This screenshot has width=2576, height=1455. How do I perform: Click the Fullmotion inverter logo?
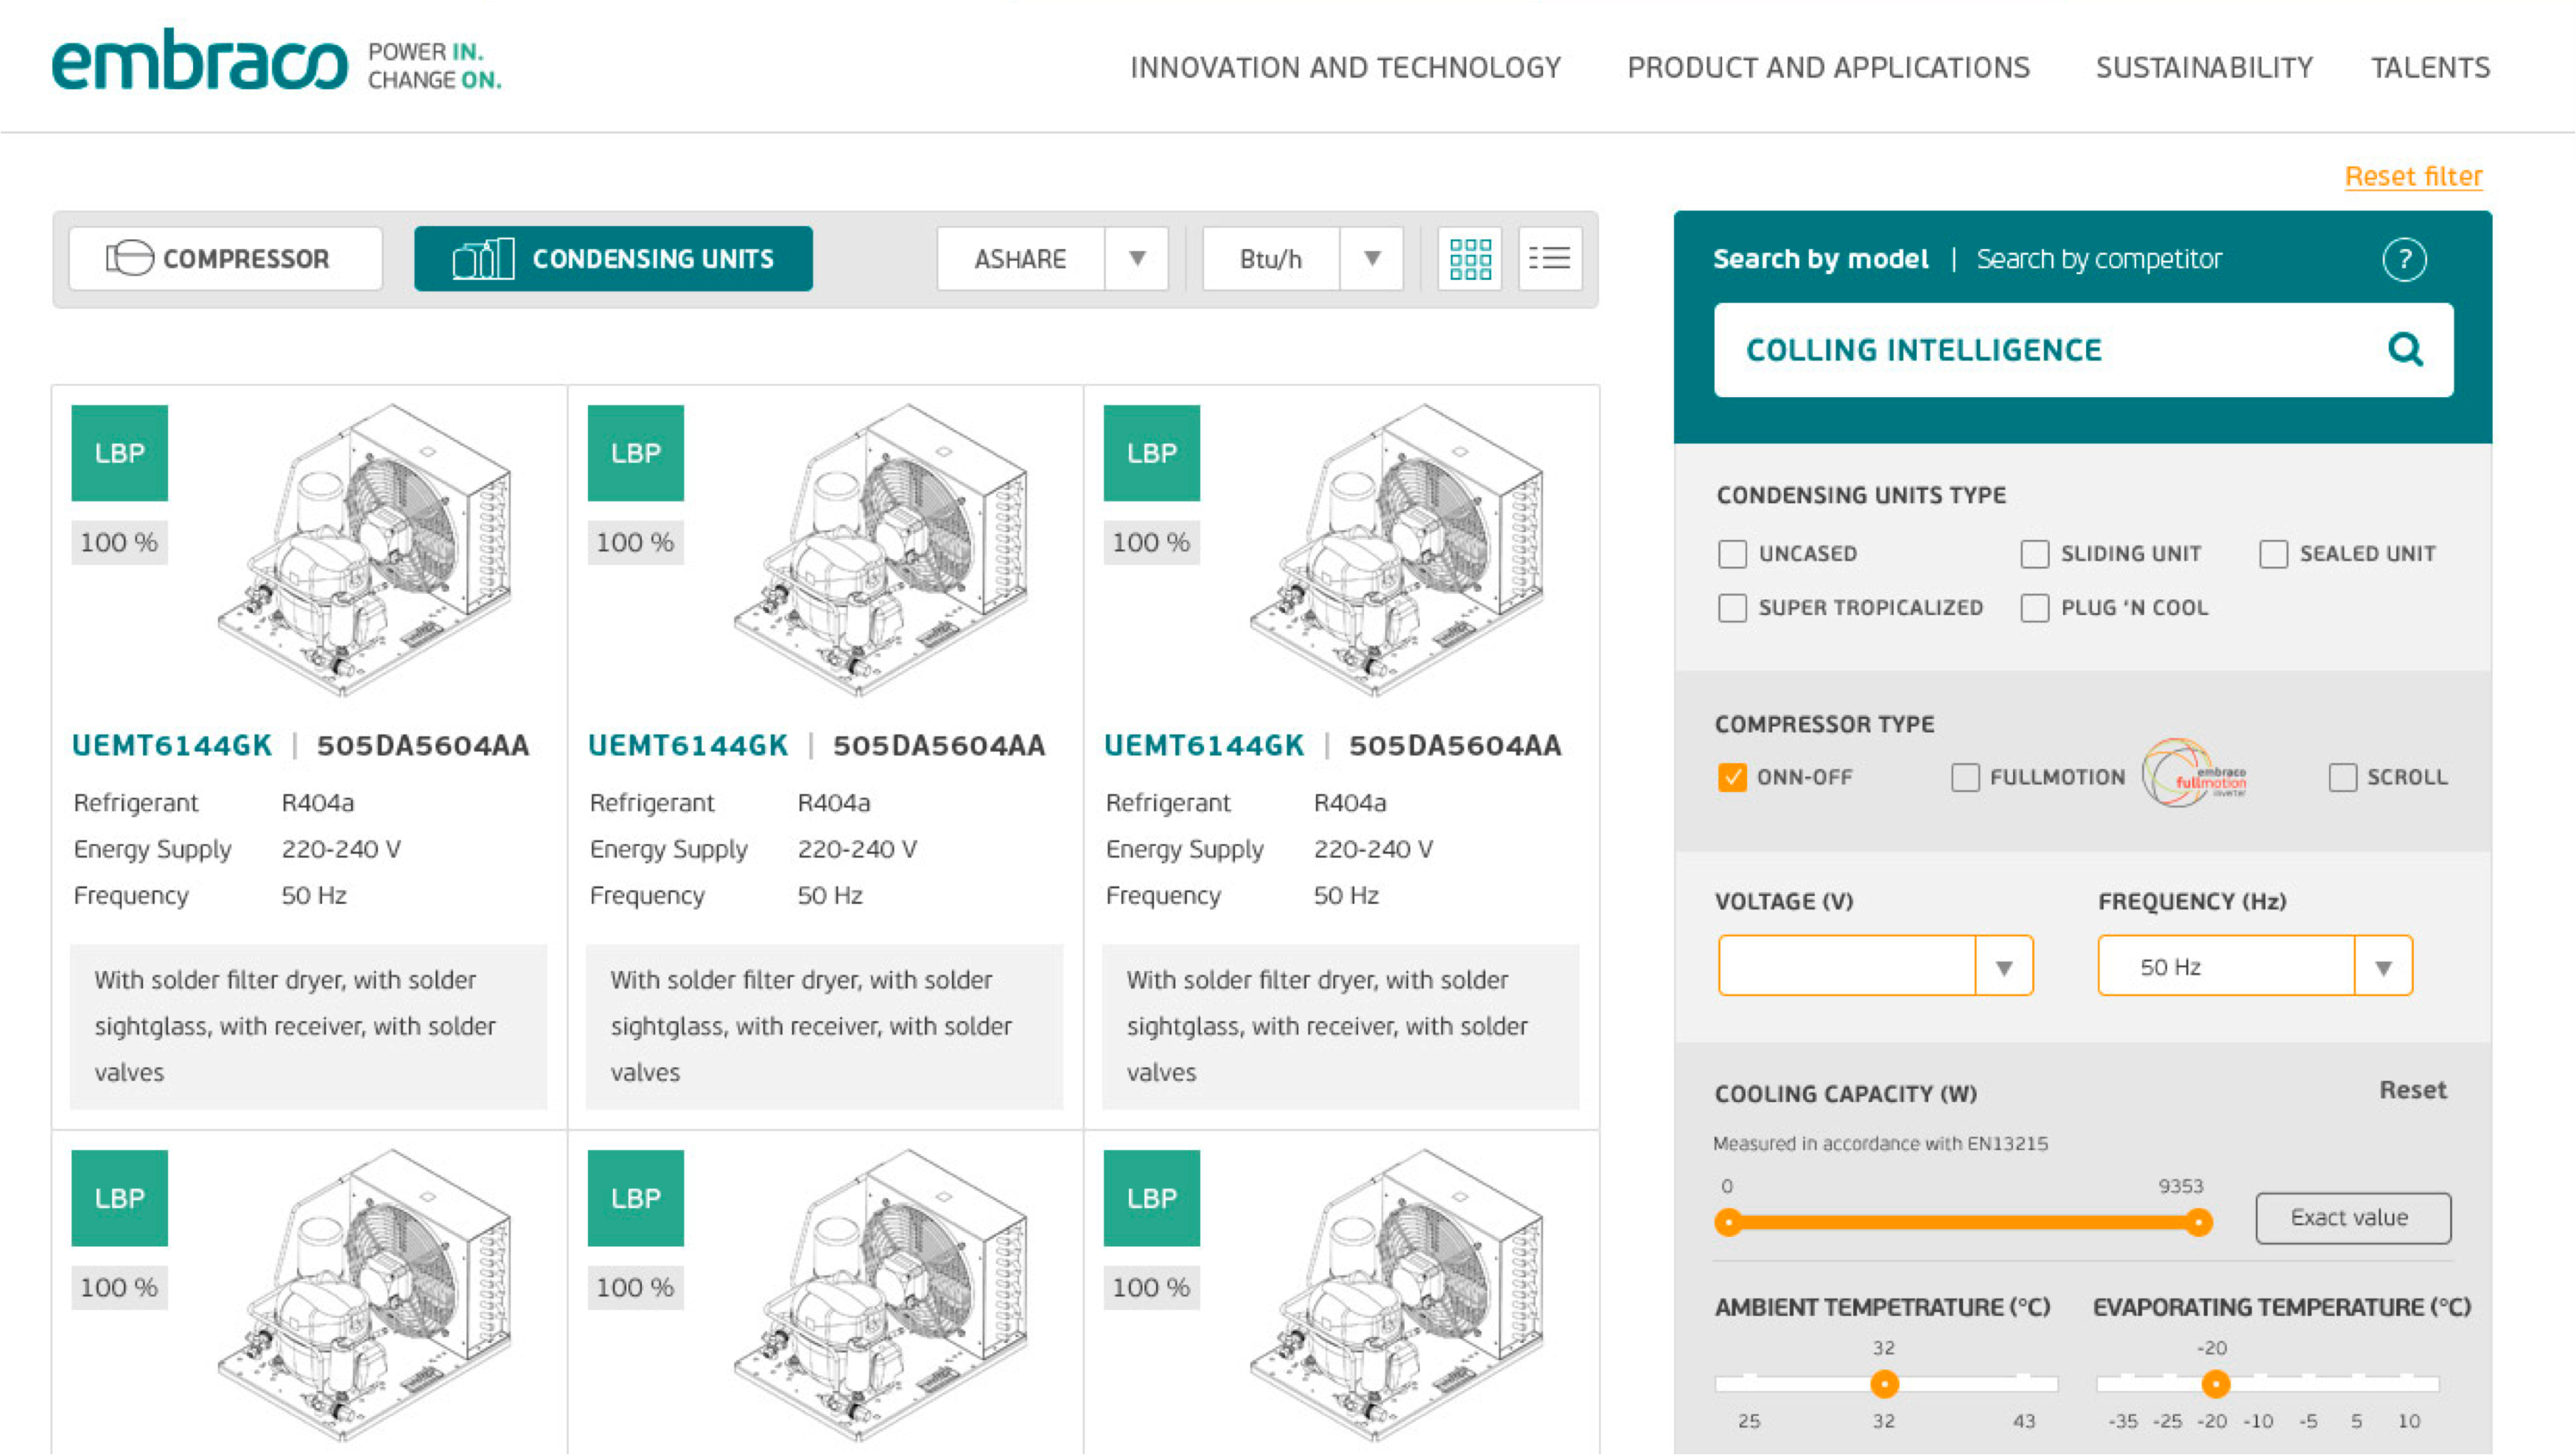pyautogui.click(x=2195, y=773)
